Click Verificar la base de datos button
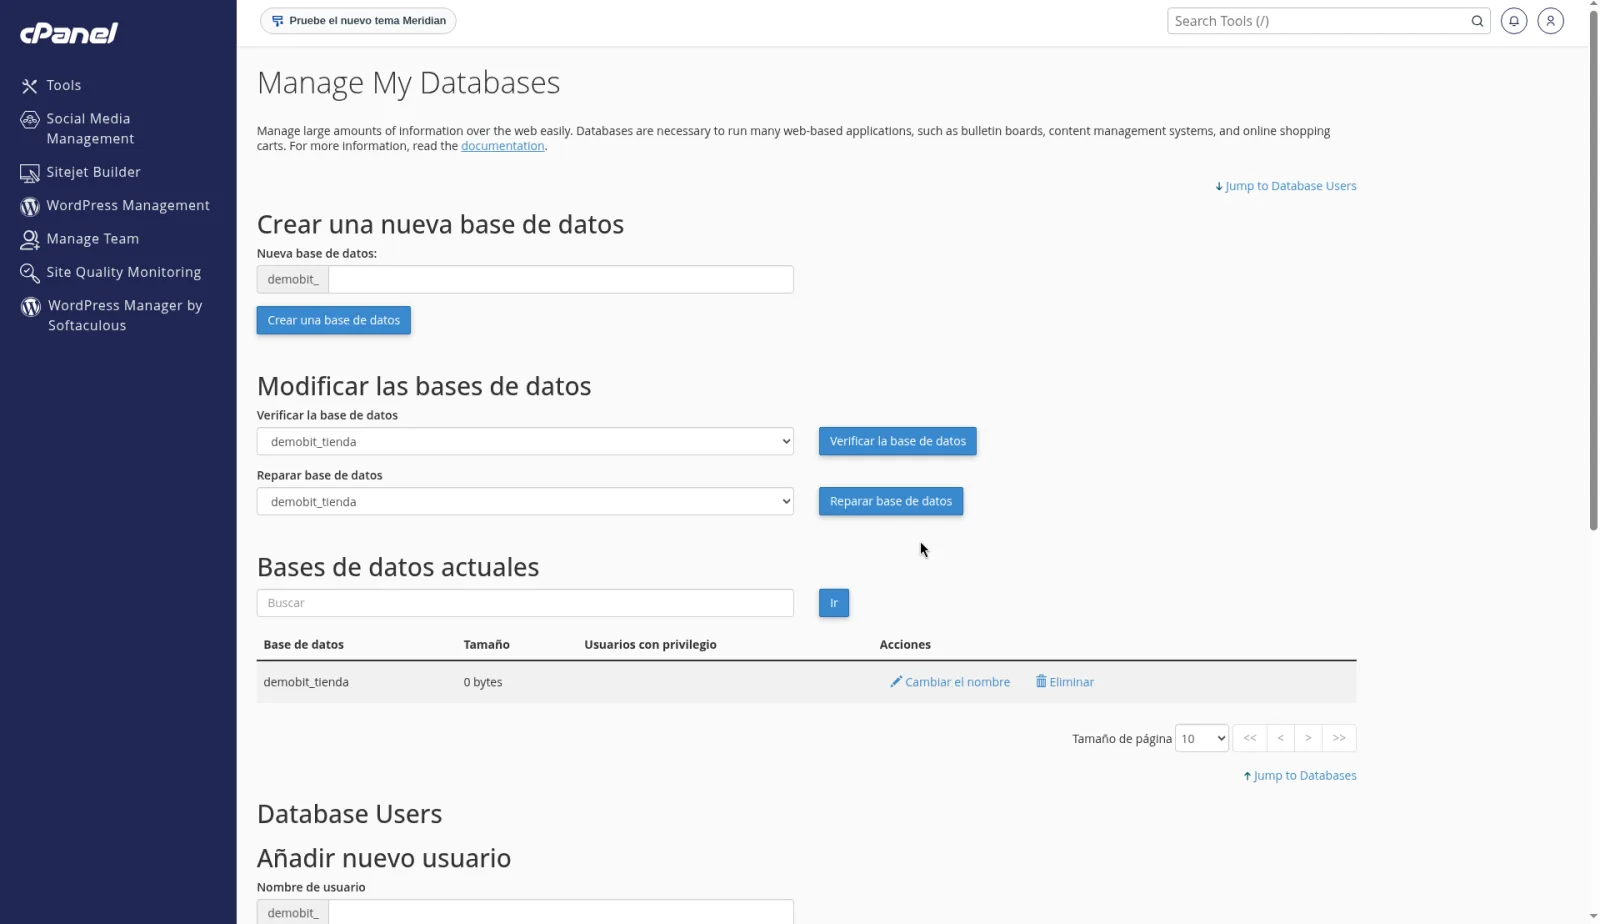This screenshot has width=1600, height=924. pos(897,441)
